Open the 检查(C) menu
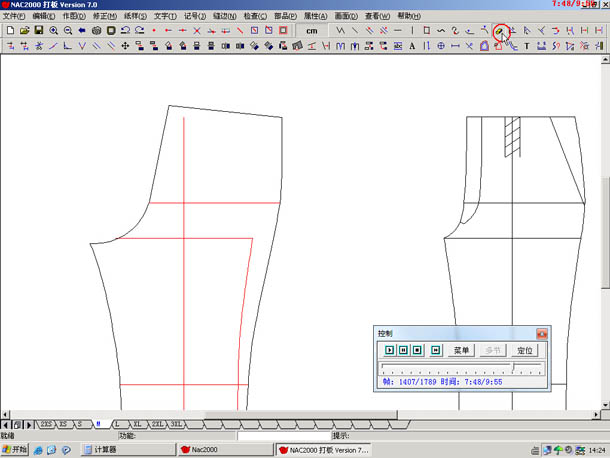The image size is (610, 458). pos(255,16)
